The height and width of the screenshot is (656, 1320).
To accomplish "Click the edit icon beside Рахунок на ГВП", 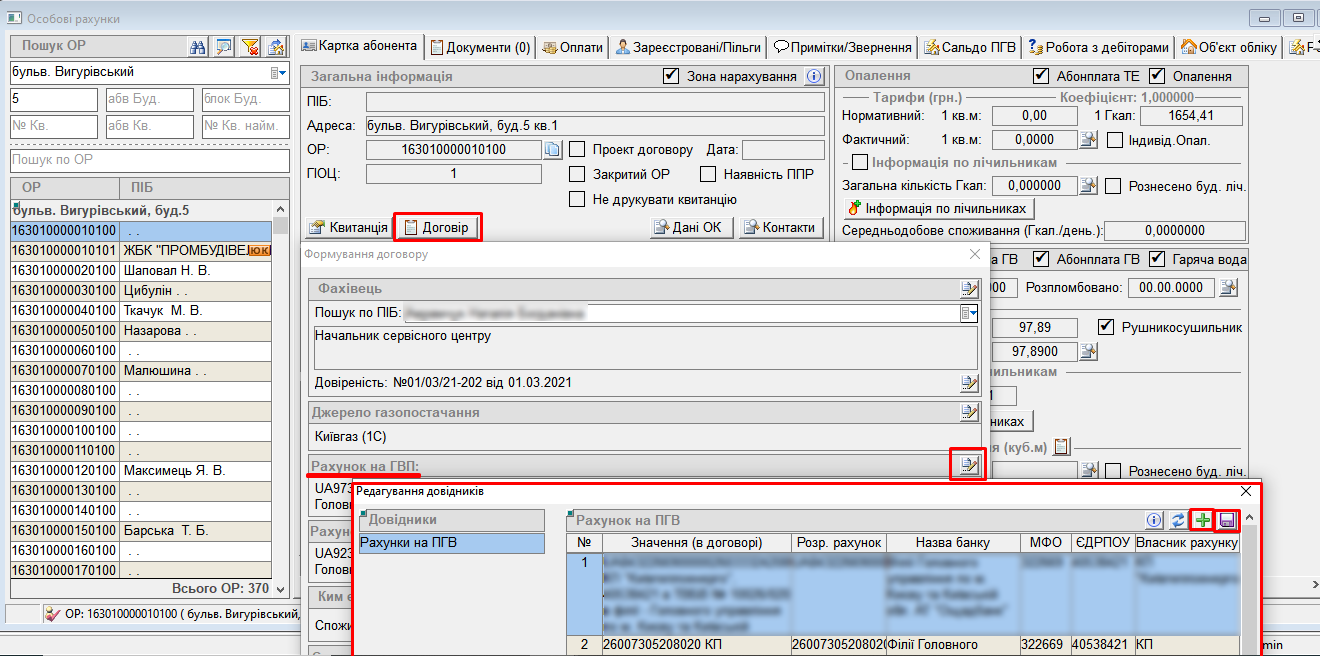I will [x=967, y=464].
